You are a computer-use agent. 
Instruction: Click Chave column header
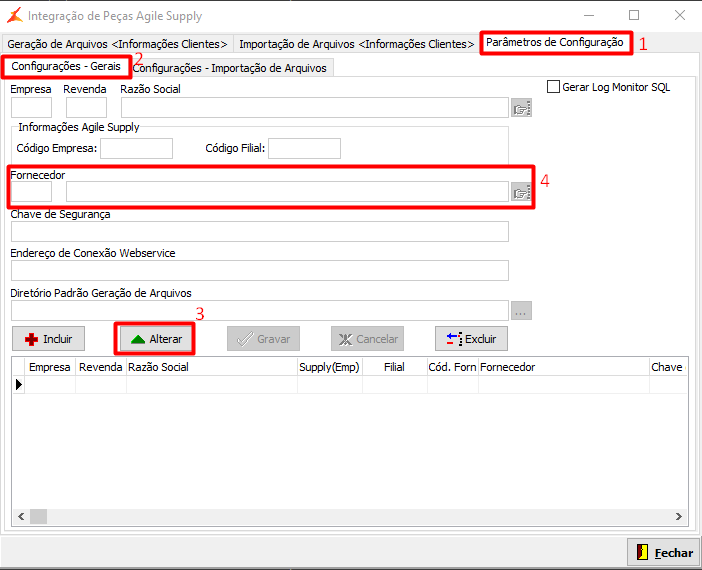click(668, 367)
